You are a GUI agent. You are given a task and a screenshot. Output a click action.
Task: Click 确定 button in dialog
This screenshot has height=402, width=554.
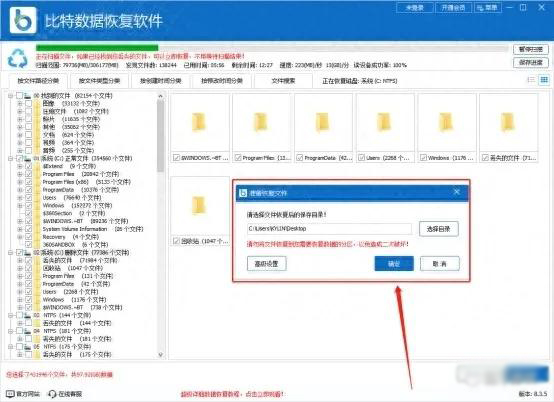tap(394, 264)
